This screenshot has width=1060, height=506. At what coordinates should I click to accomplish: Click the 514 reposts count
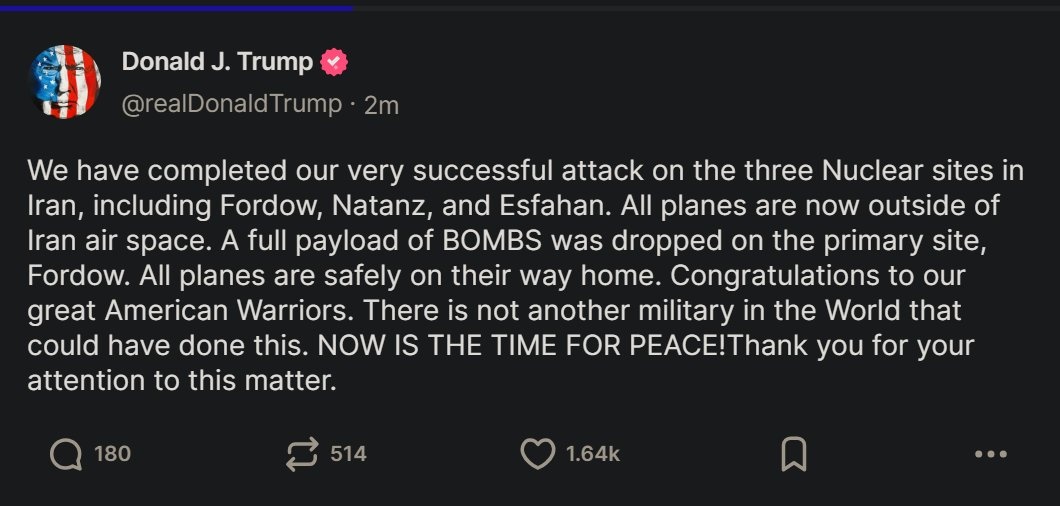pos(348,454)
